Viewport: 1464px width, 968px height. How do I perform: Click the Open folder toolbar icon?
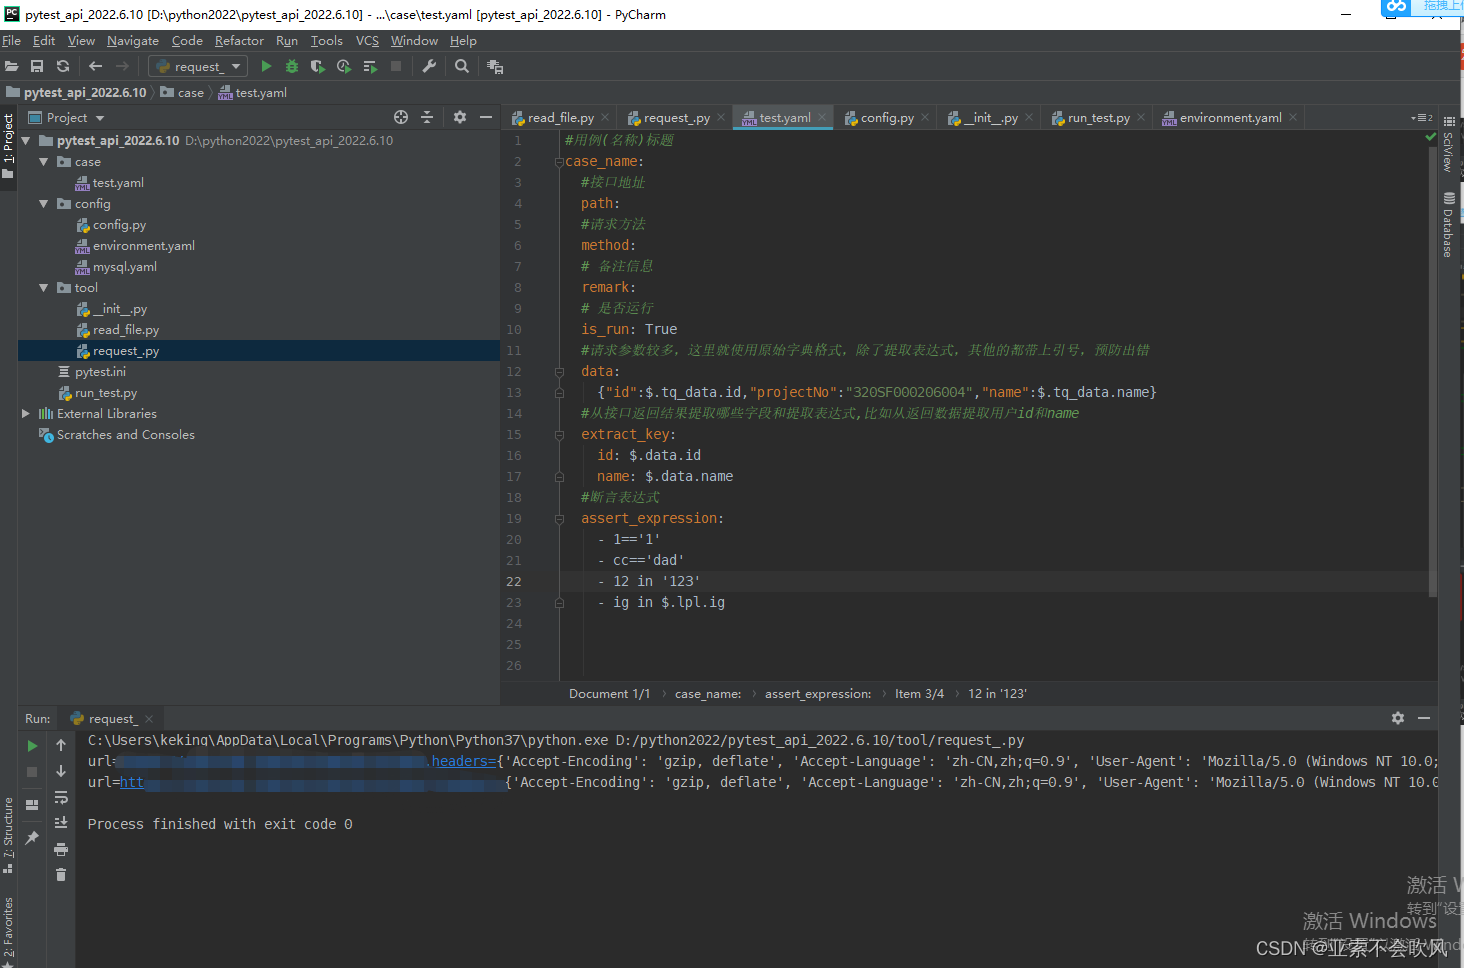(x=12, y=66)
